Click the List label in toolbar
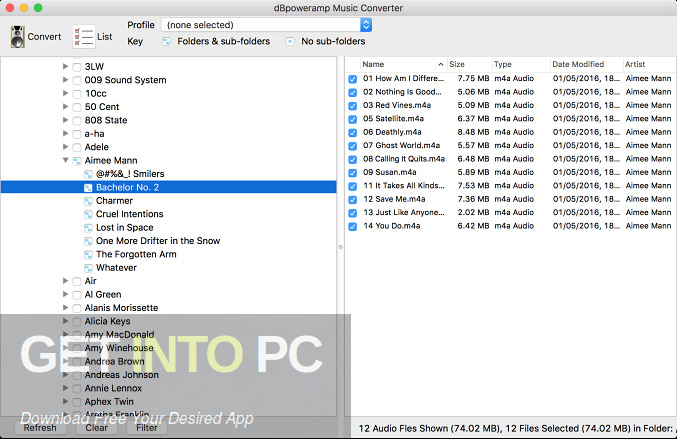This screenshot has height=439, width=677. pyautogui.click(x=104, y=37)
